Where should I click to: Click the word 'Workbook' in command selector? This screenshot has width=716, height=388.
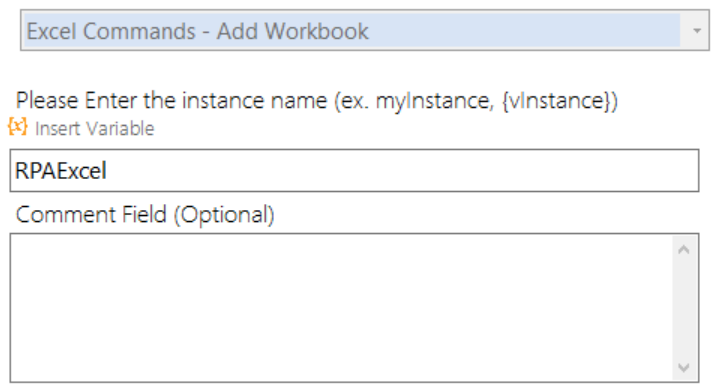[x=316, y=31]
